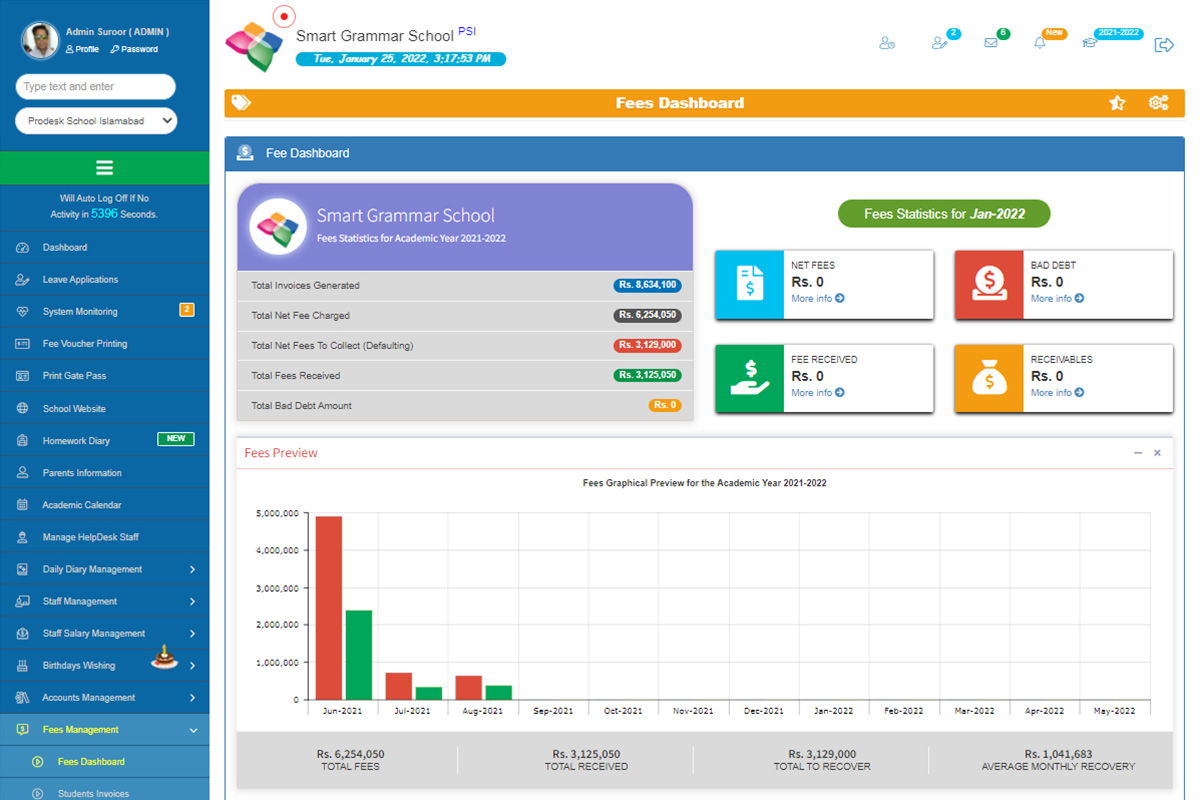
Task: Open the messages envelope icon
Action: [x=991, y=43]
